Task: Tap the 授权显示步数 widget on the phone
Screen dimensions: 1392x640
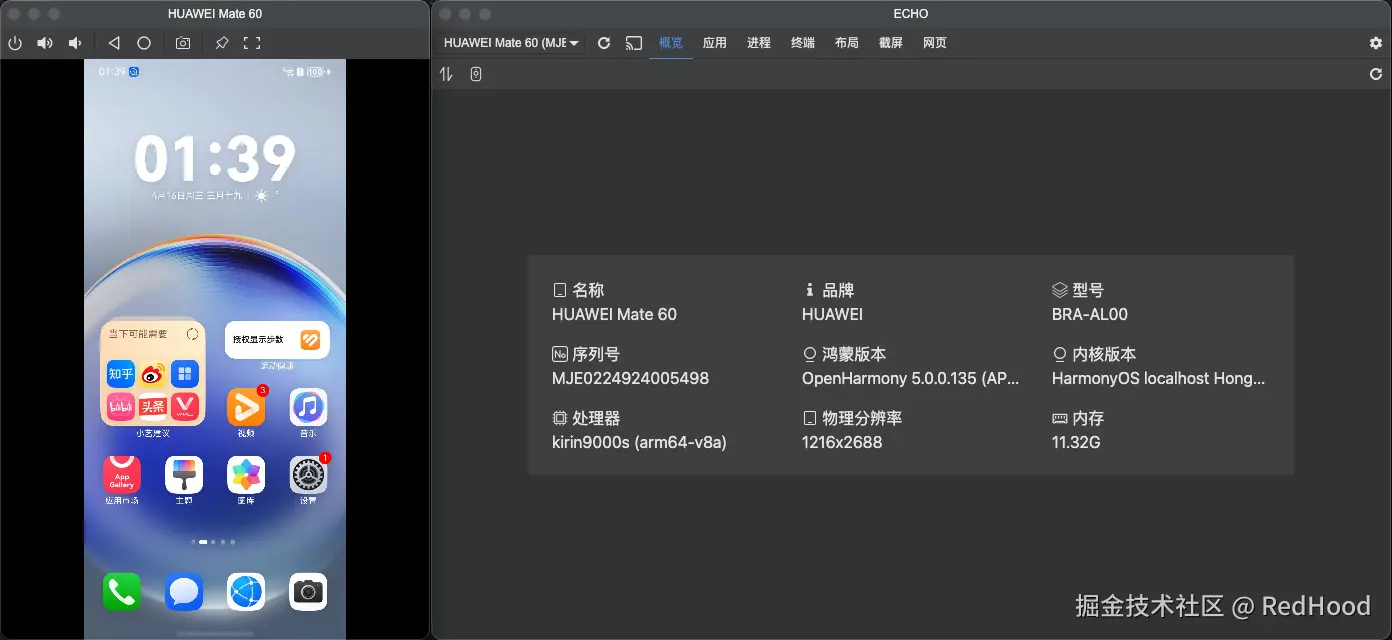Action: [x=277, y=340]
